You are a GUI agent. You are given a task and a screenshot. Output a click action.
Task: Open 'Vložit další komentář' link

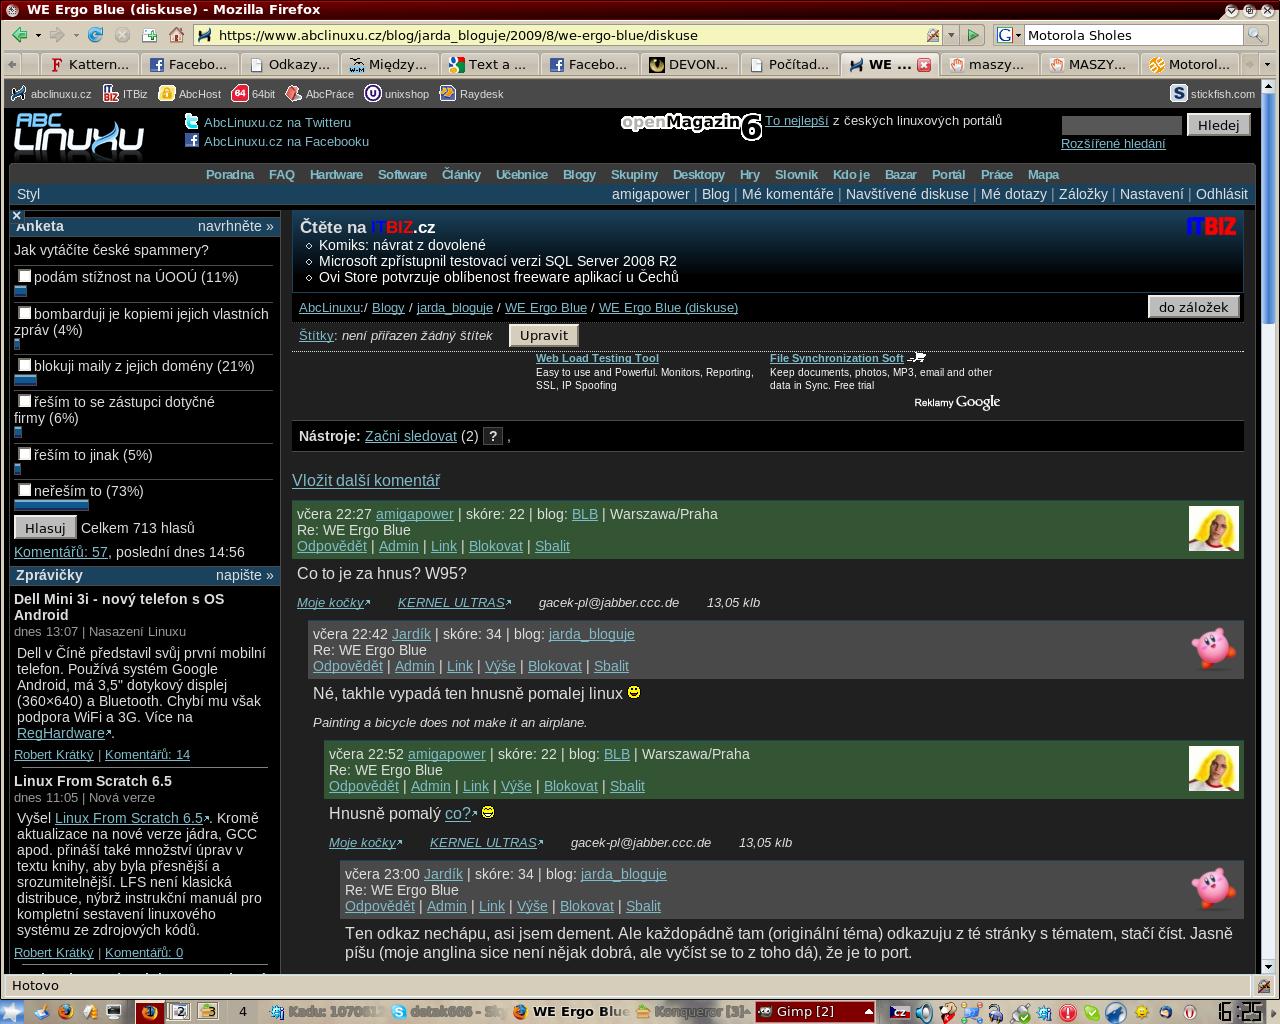click(366, 481)
